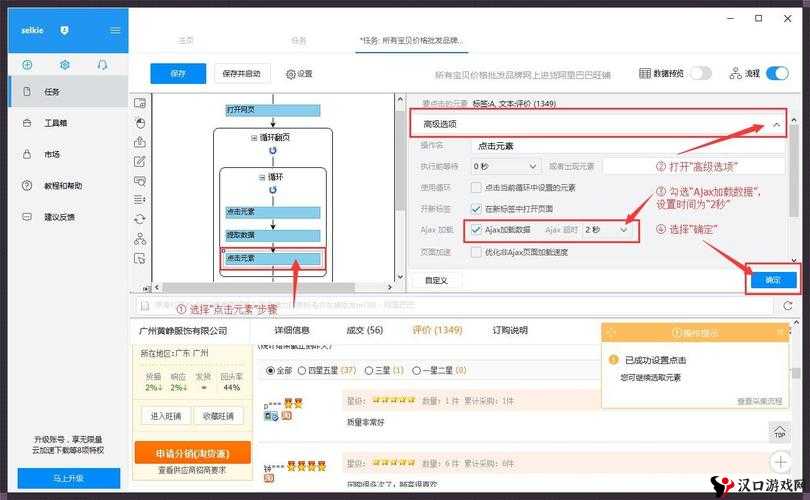Select the 一星二星 (0) radio button
The image size is (810, 500).
[416, 371]
